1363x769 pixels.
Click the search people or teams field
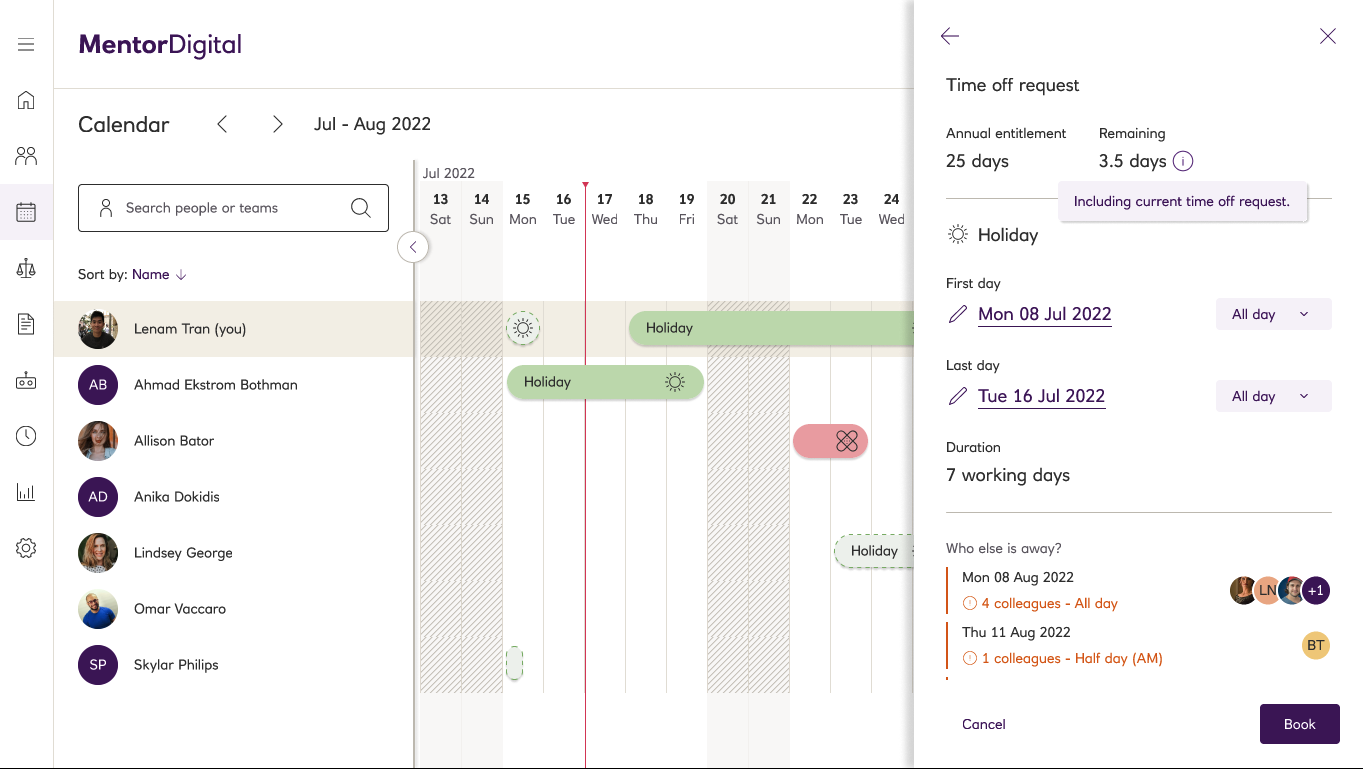tap(233, 208)
